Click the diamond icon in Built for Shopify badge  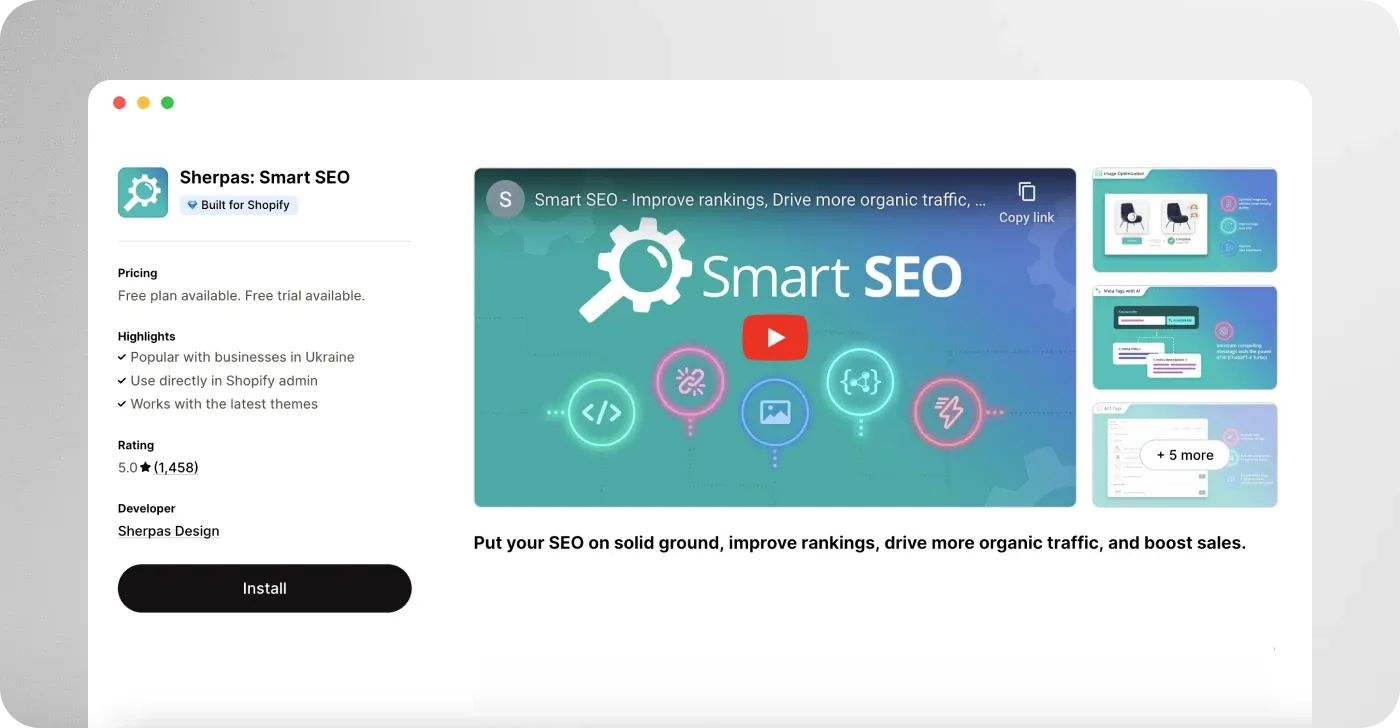tap(192, 204)
